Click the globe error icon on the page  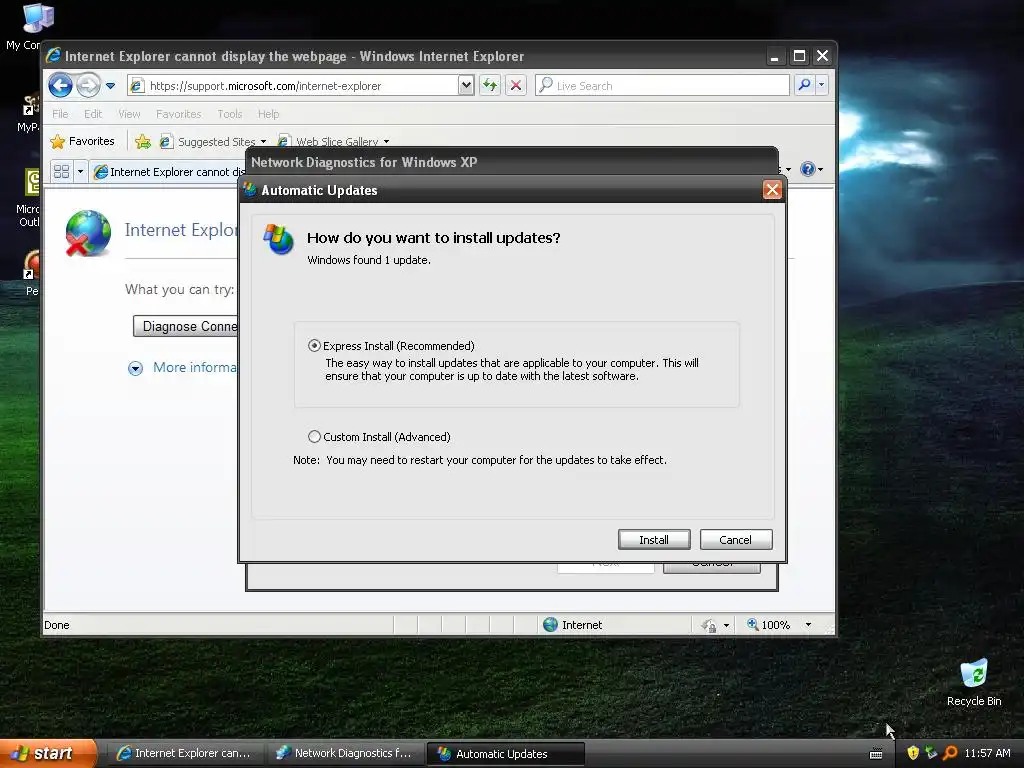pos(88,233)
